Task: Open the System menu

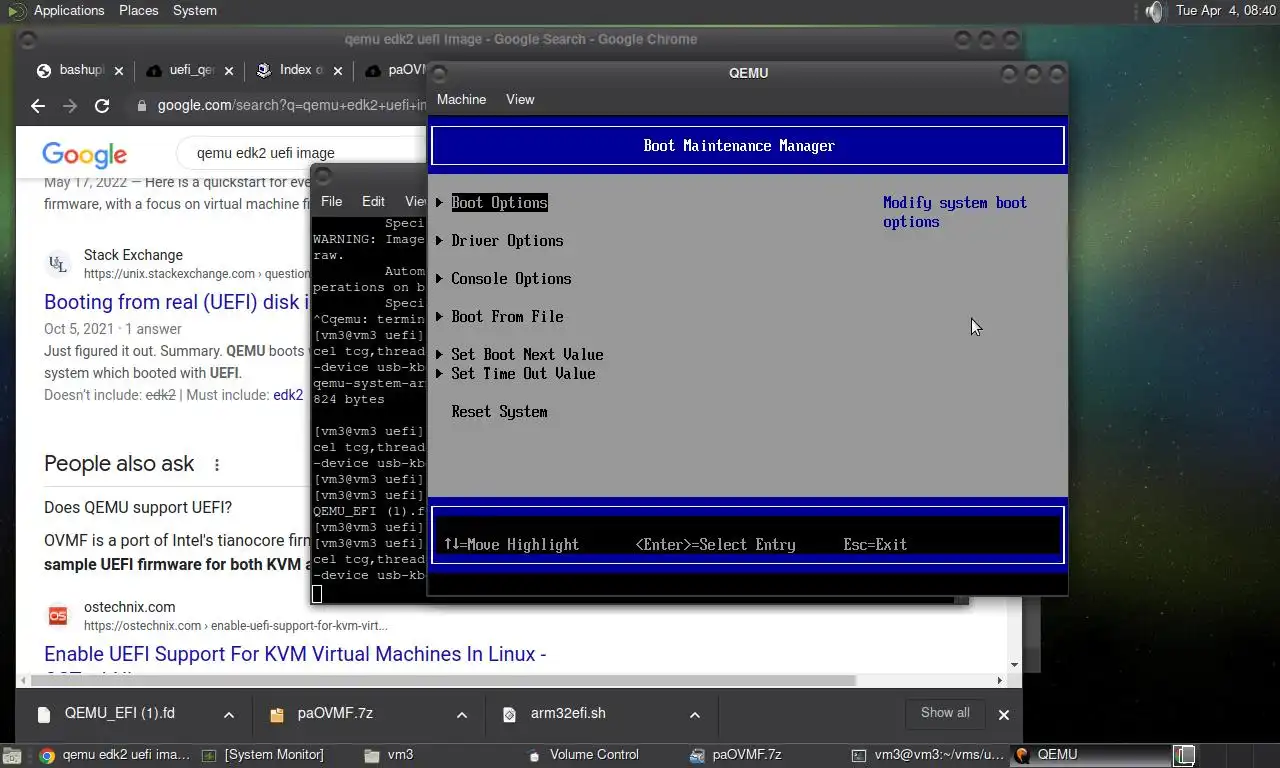Action: (x=194, y=10)
